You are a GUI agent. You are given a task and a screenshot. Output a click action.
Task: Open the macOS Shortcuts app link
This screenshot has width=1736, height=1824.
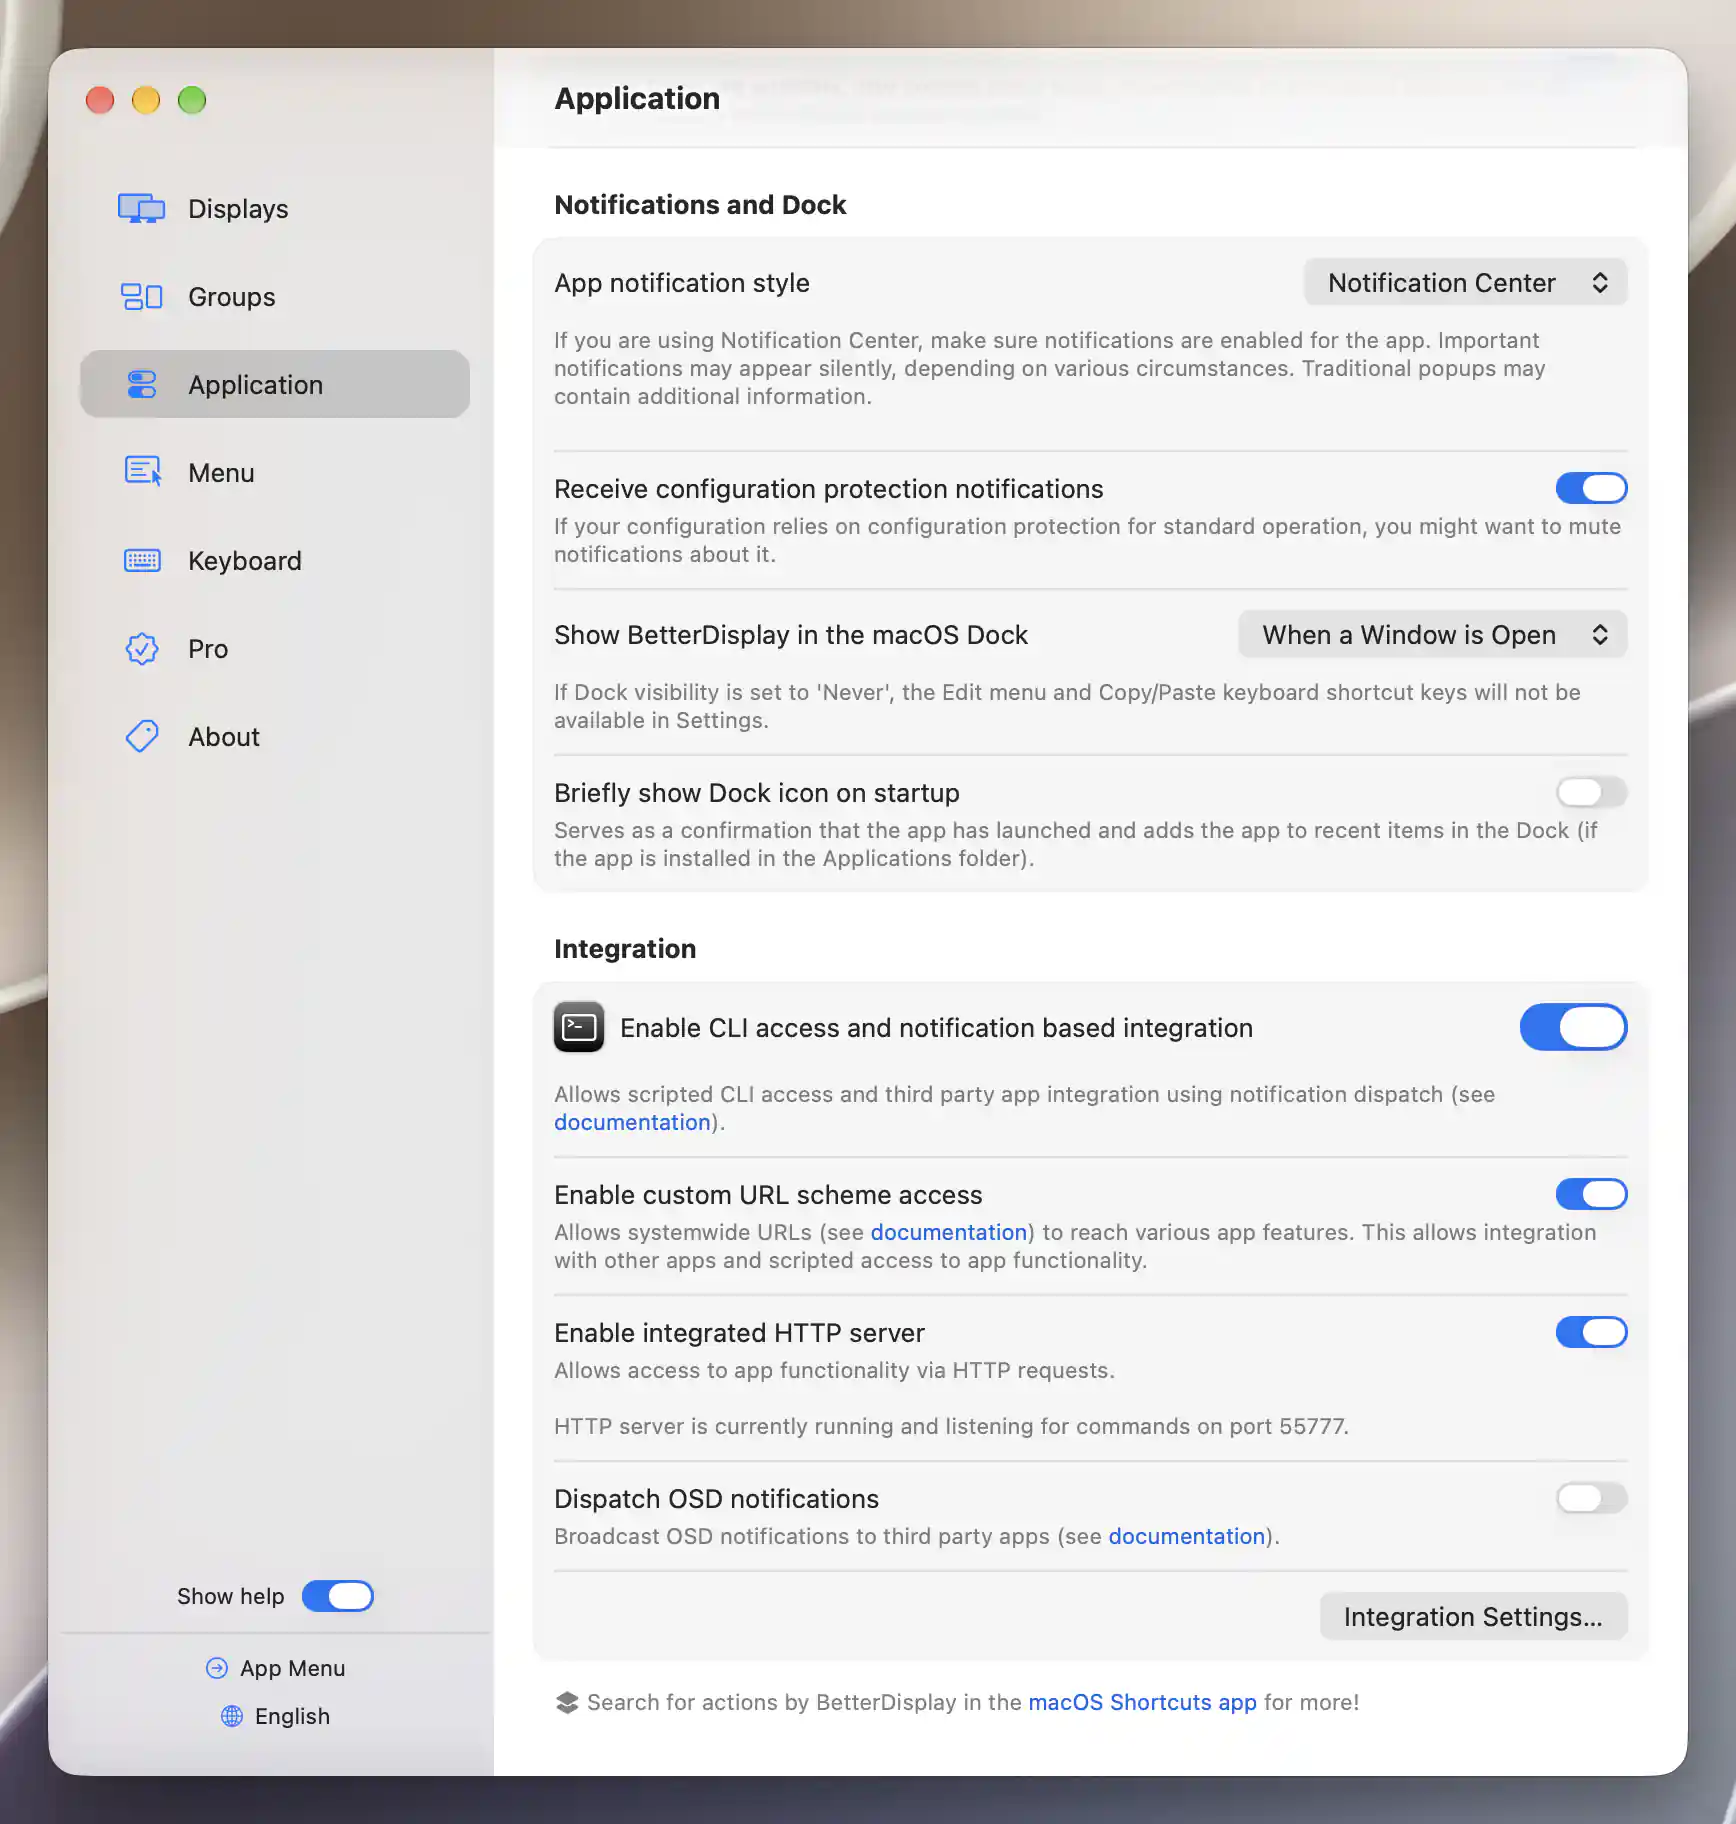click(x=1142, y=1702)
